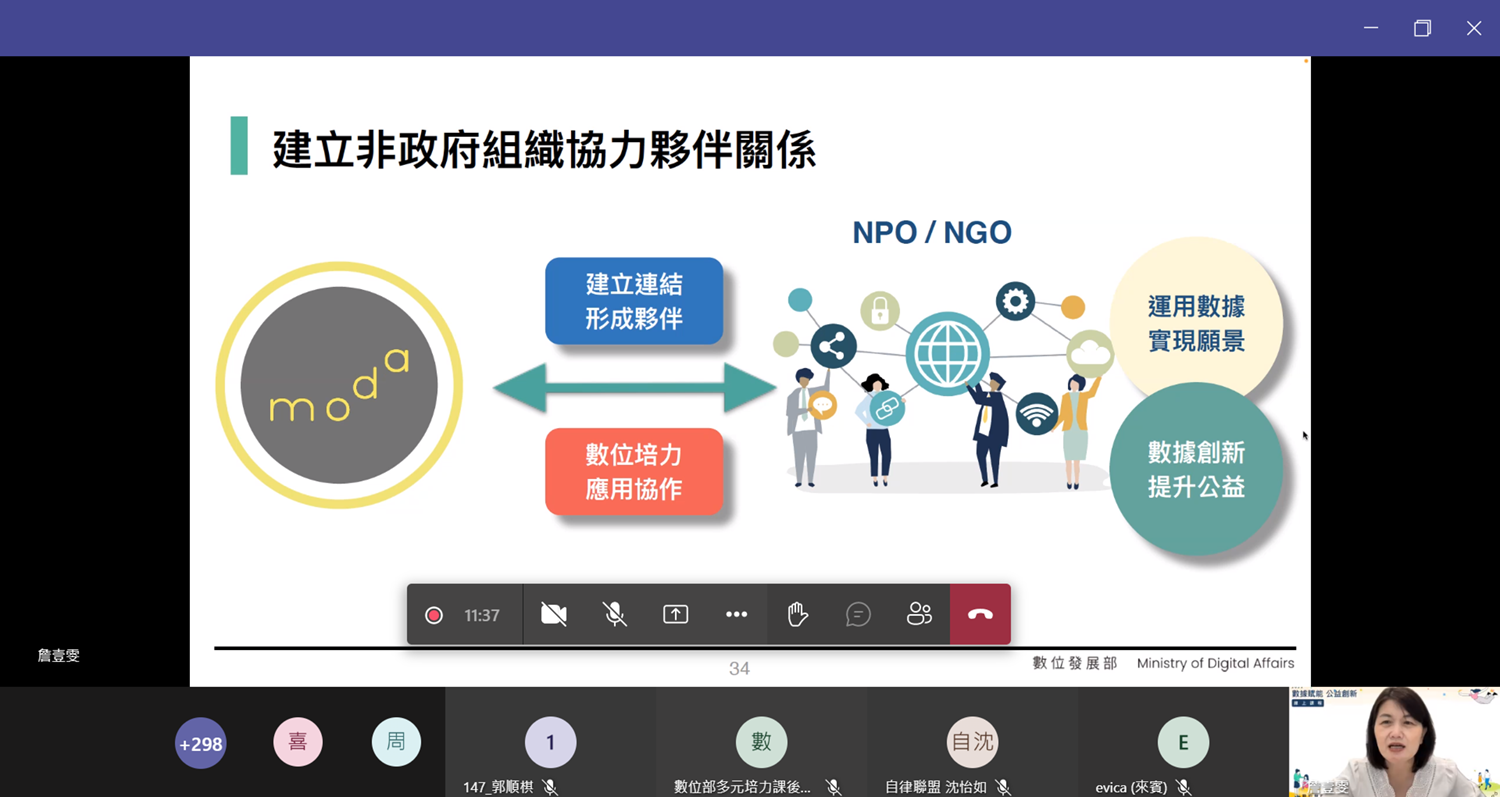Raise your hand in the meeting
The image size is (1500, 797).
(797, 615)
